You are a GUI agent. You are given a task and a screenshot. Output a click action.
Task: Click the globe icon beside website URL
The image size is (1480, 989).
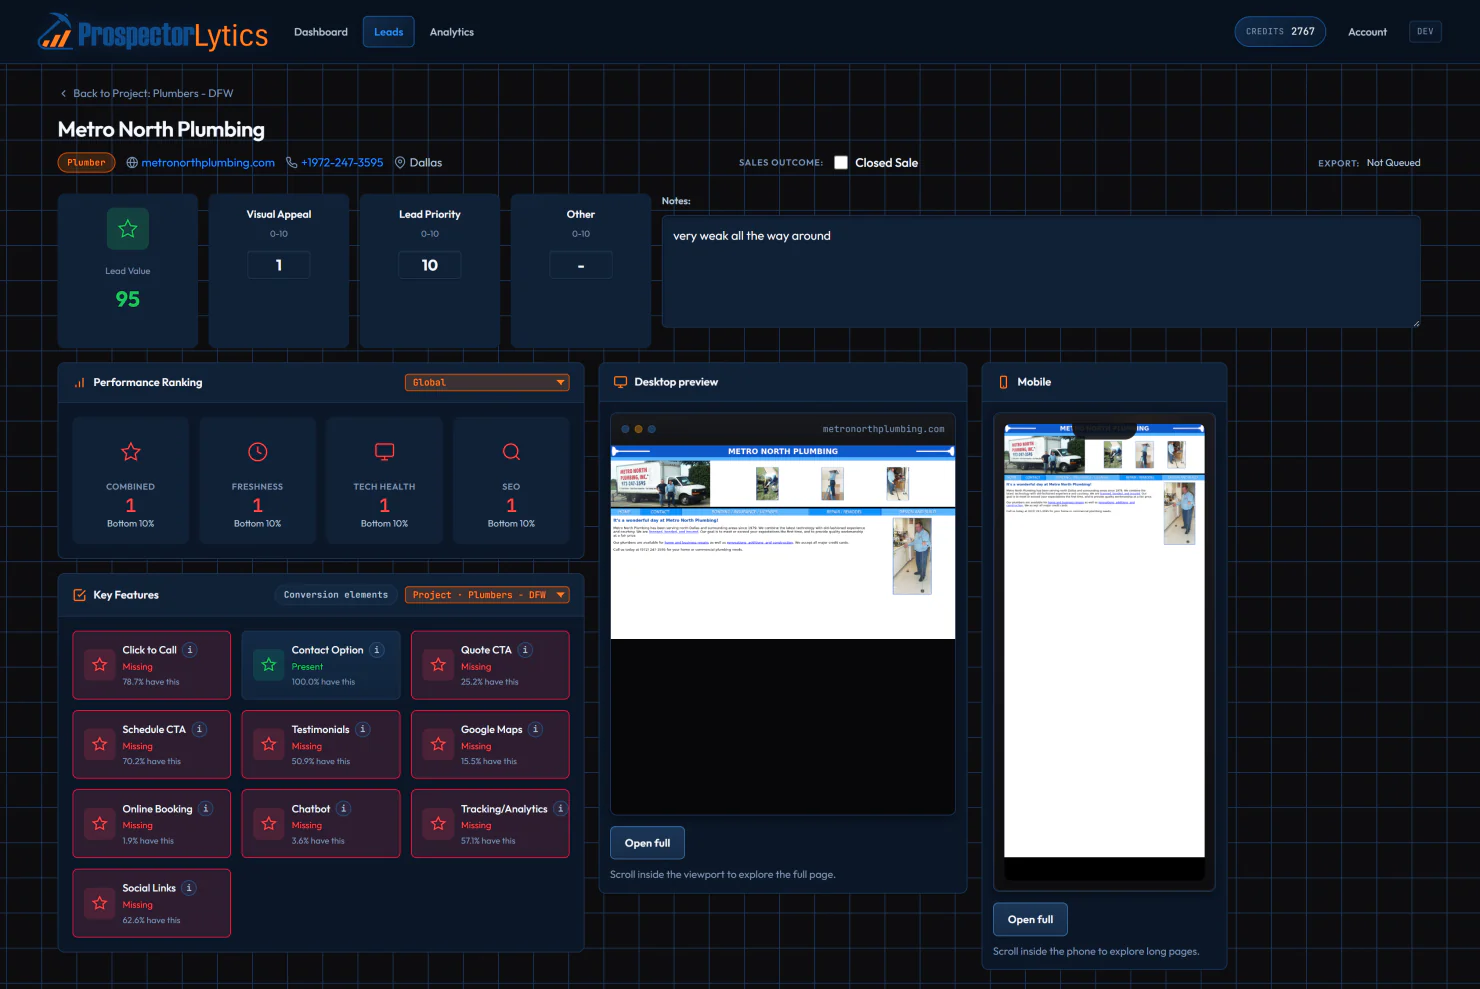132,163
